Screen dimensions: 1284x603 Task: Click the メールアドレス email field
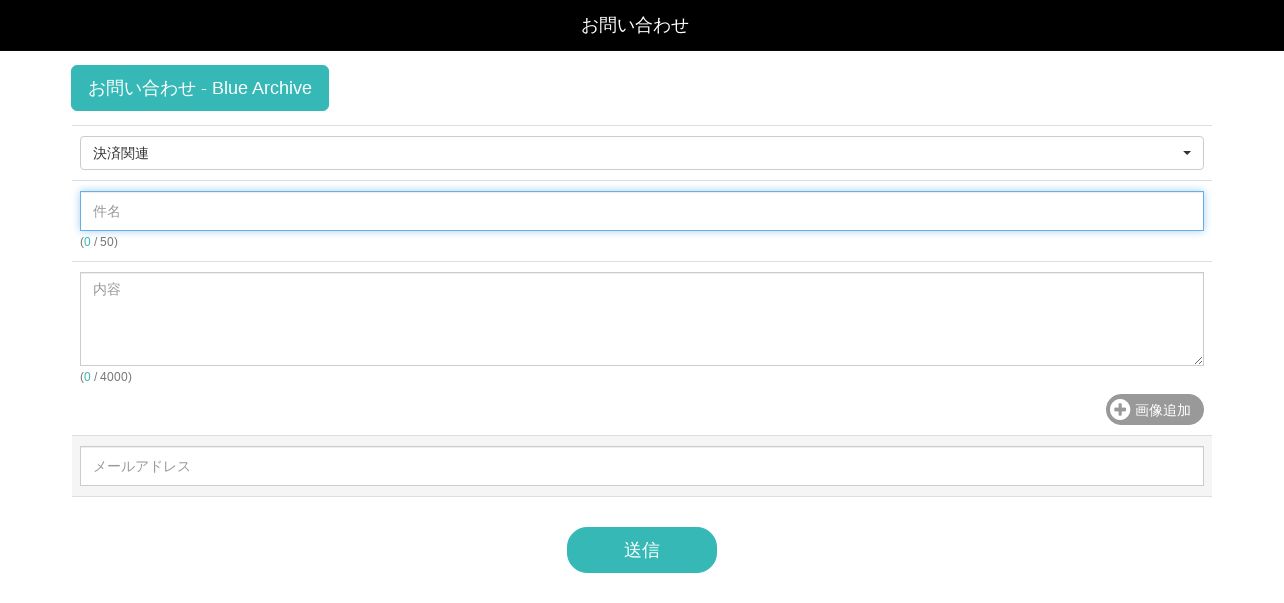pyautogui.click(x=642, y=466)
